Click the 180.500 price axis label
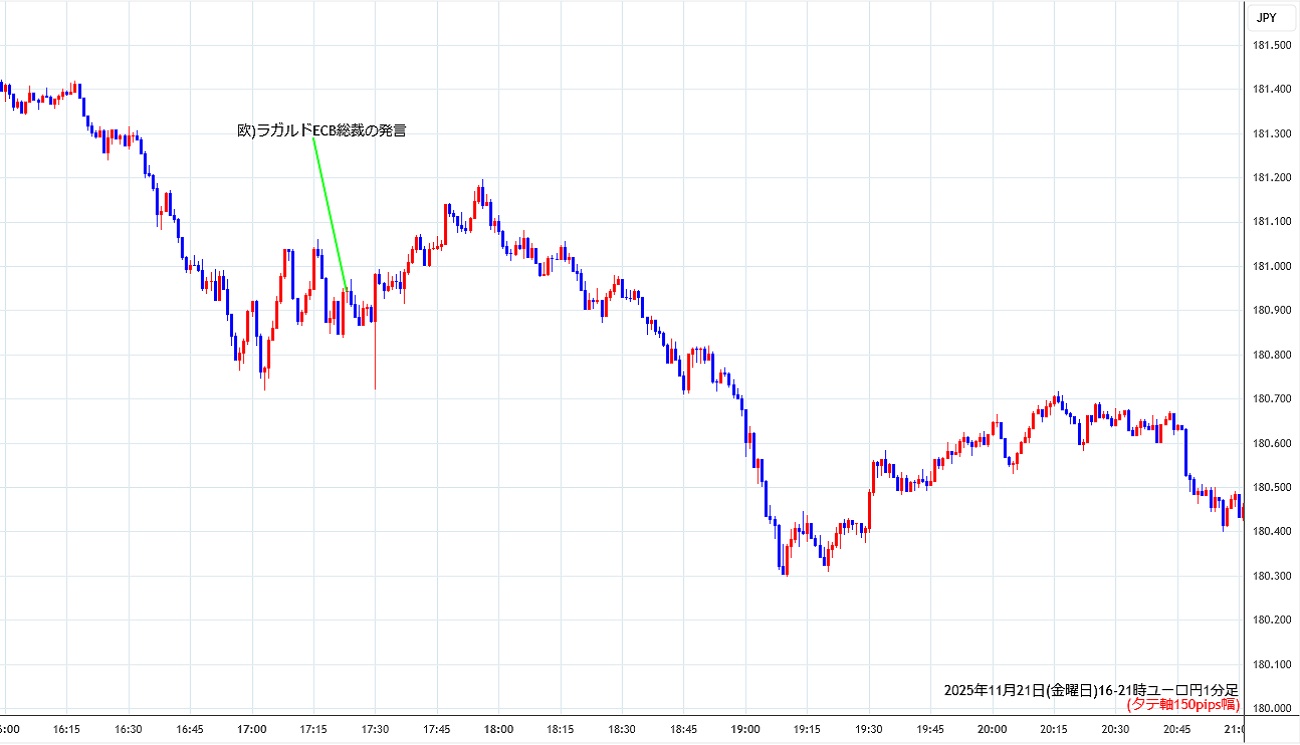 [1272, 487]
